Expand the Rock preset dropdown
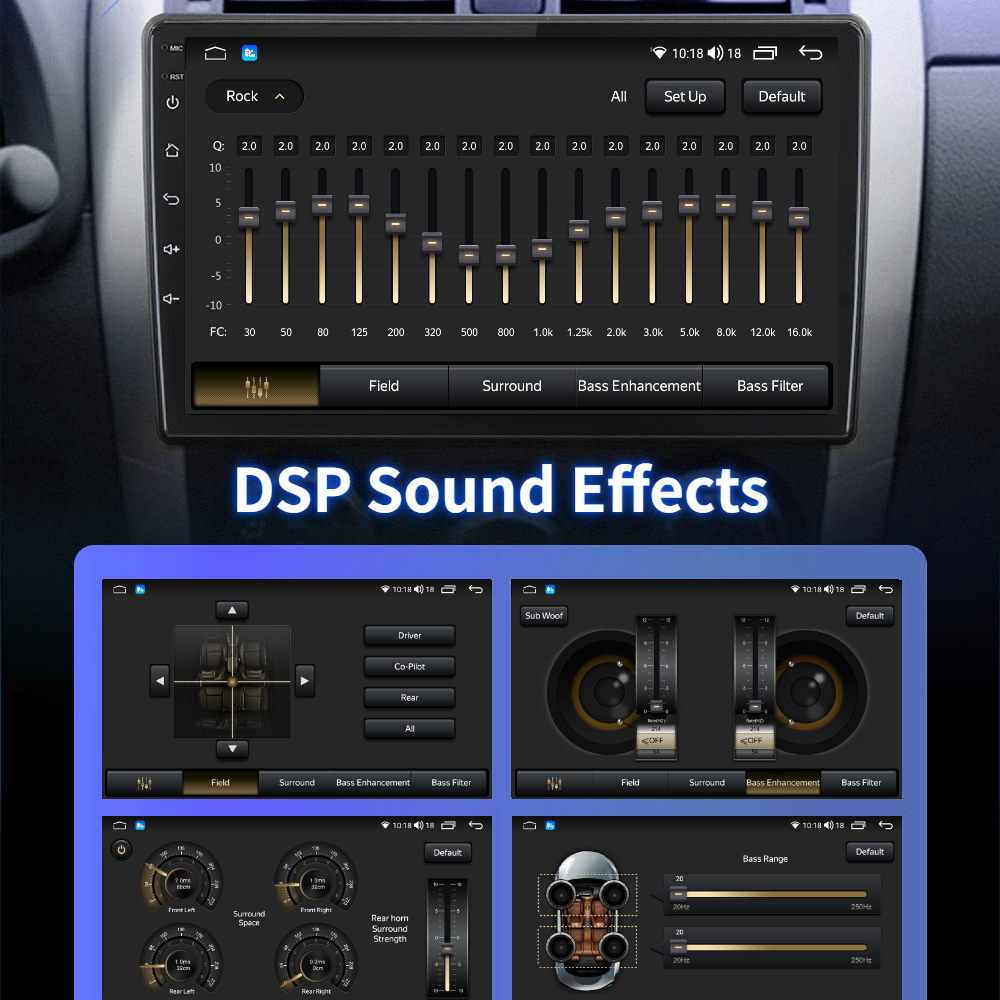The height and width of the screenshot is (1000, 1000). pyautogui.click(x=254, y=96)
